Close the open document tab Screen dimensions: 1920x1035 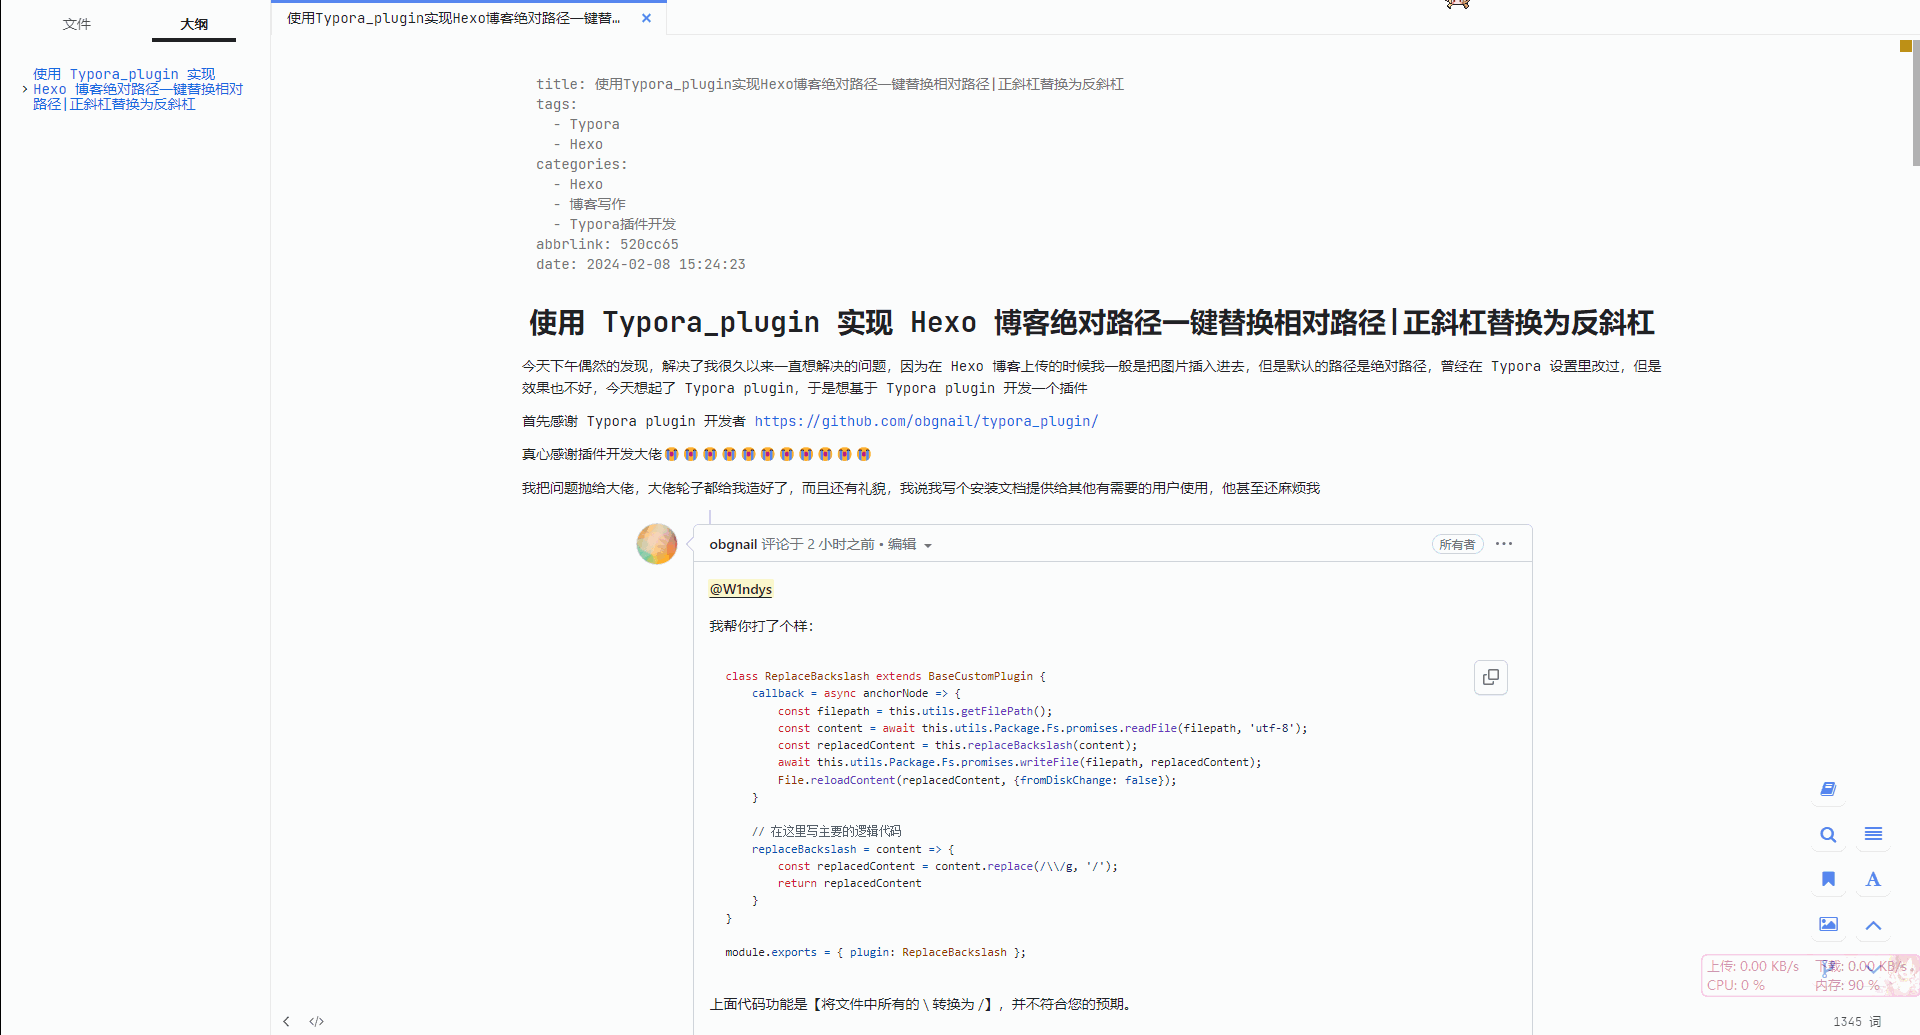pyautogui.click(x=646, y=18)
